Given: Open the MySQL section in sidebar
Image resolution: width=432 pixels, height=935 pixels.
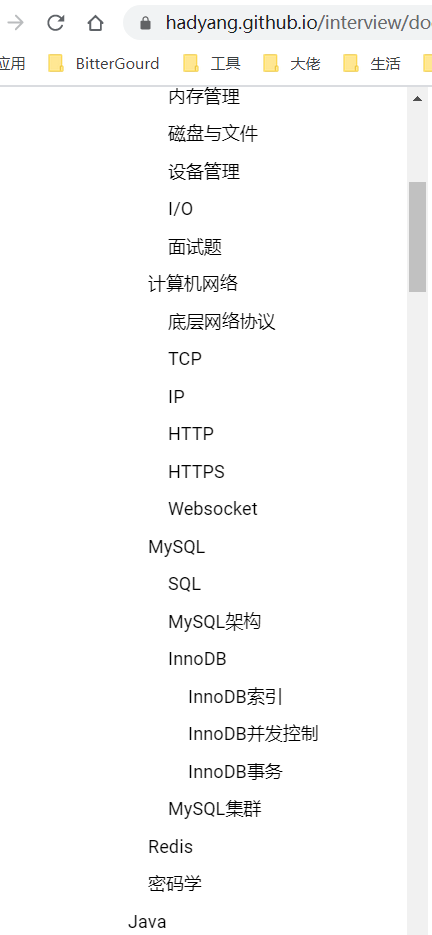Looking at the screenshot, I should tap(177, 547).
